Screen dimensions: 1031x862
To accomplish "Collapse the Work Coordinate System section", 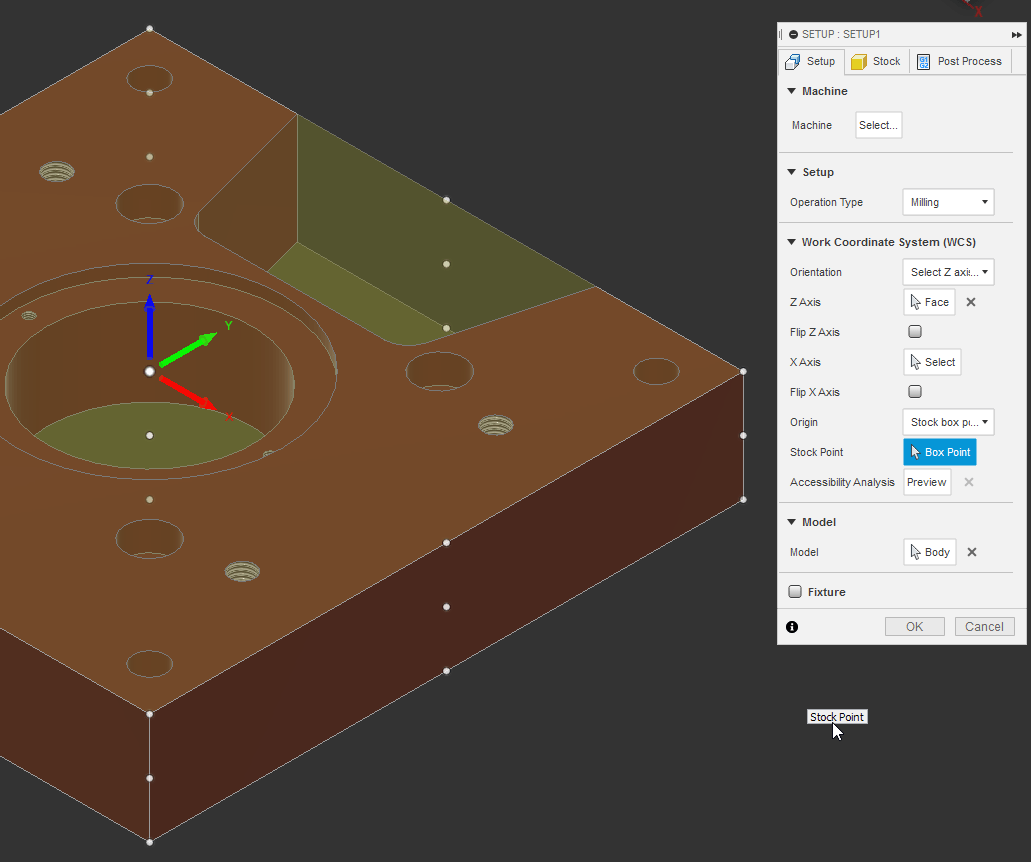I will tap(791, 241).
